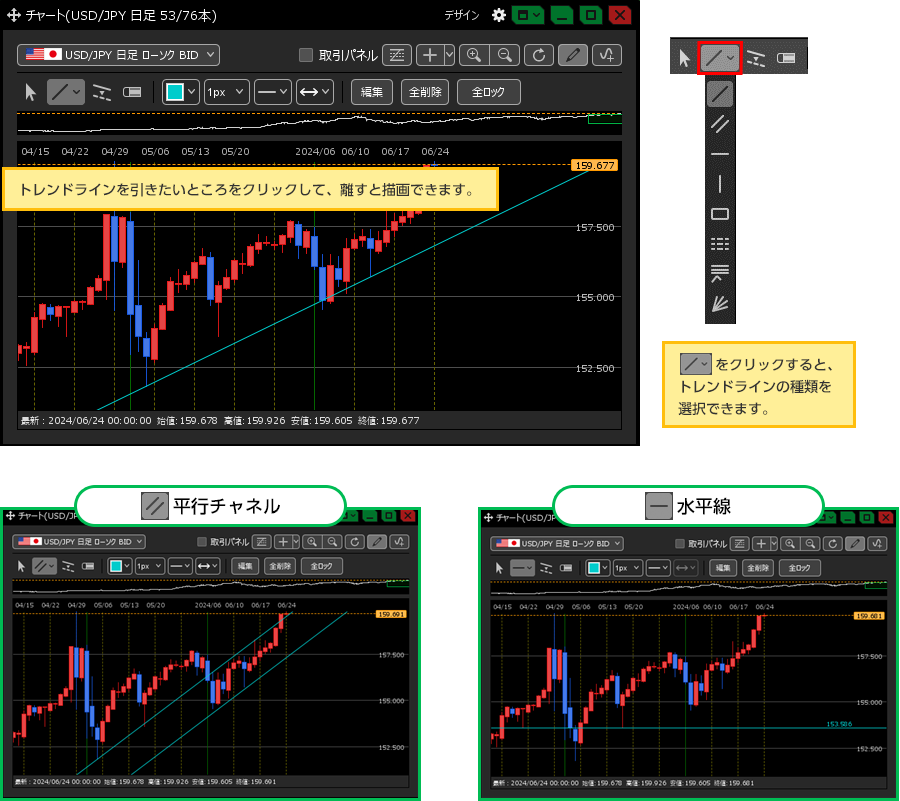The width and height of the screenshot is (900, 801).
Task: Toggle the pencil drawing mode in 平行チャネル window
Action: (377, 542)
